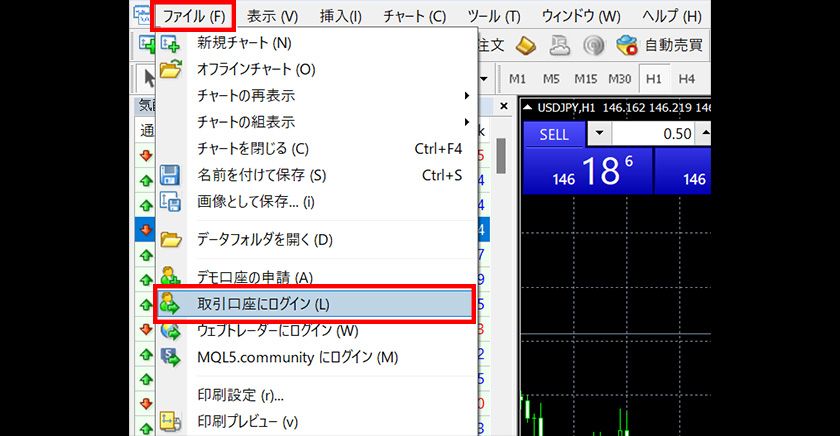Close the market watch panel with X
The image size is (840, 436).
(504, 106)
